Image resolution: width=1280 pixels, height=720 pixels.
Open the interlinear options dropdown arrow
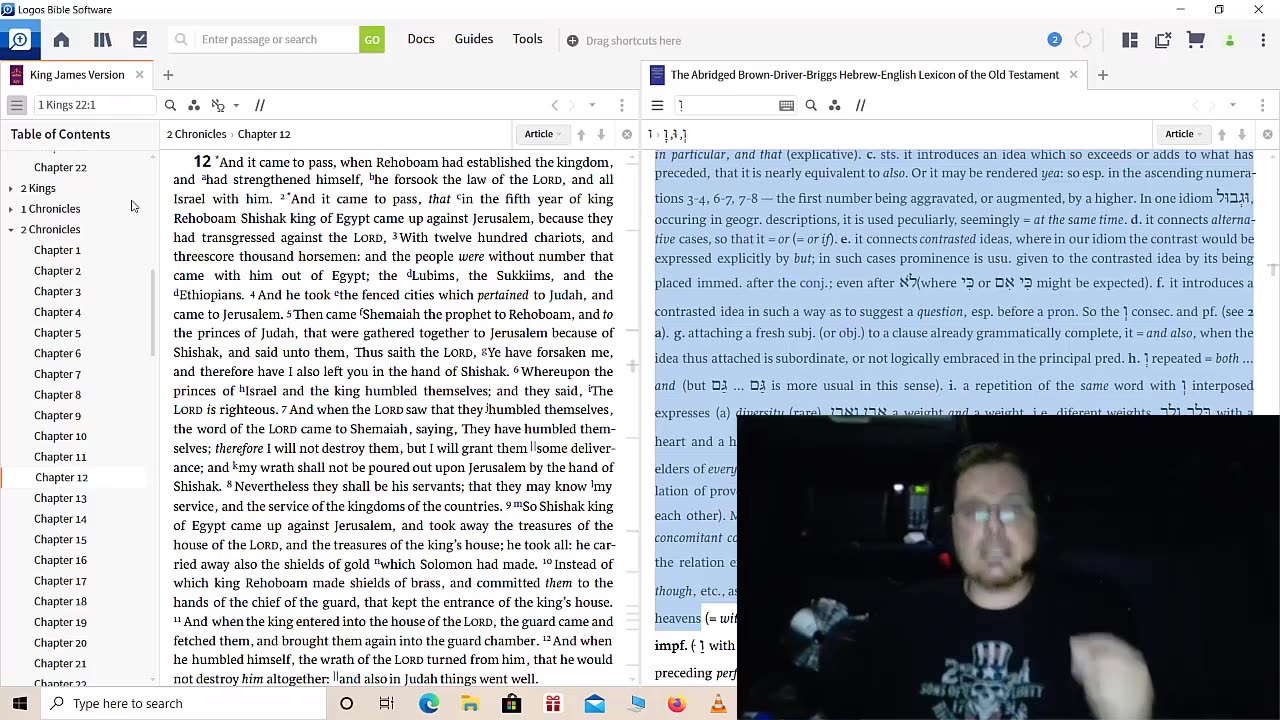click(236, 105)
